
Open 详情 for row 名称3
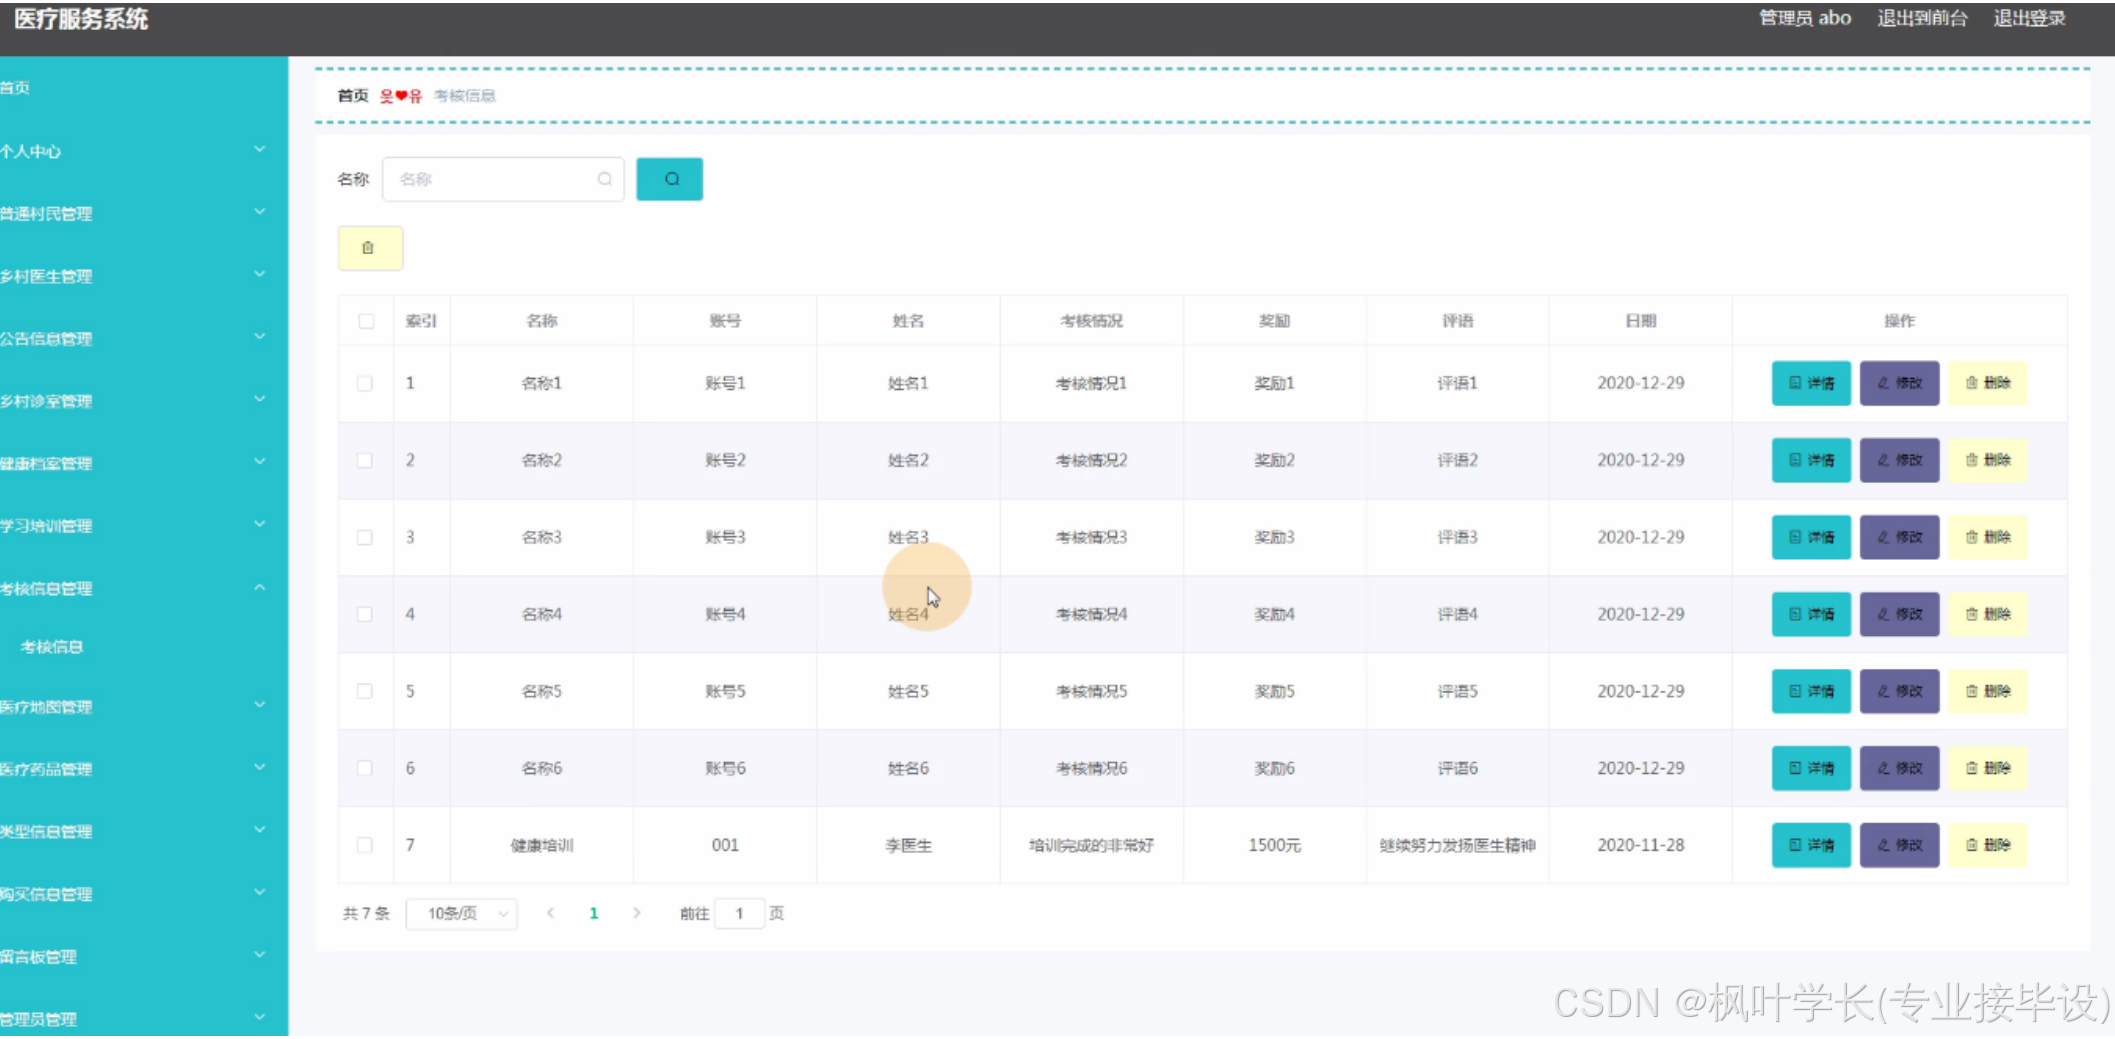coord(1811,537)
